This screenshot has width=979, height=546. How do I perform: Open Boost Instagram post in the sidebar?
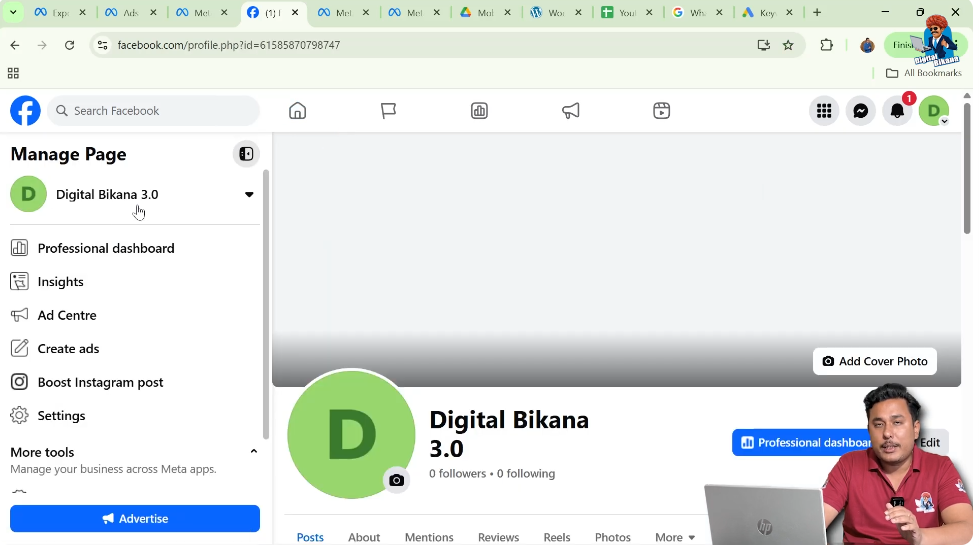tap(100, 382)
